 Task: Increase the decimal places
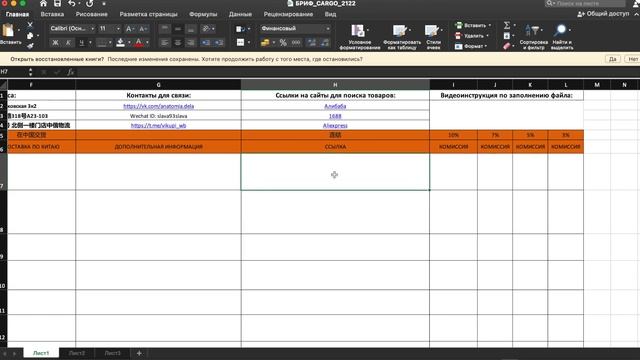[311, 42]
